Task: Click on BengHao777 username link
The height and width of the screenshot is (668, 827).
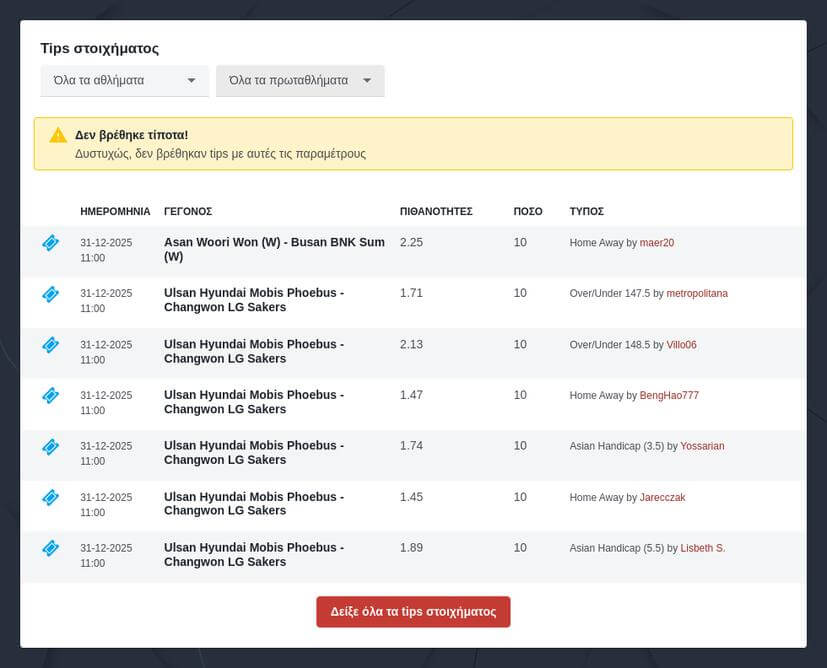Action: (x=669, y=396)
